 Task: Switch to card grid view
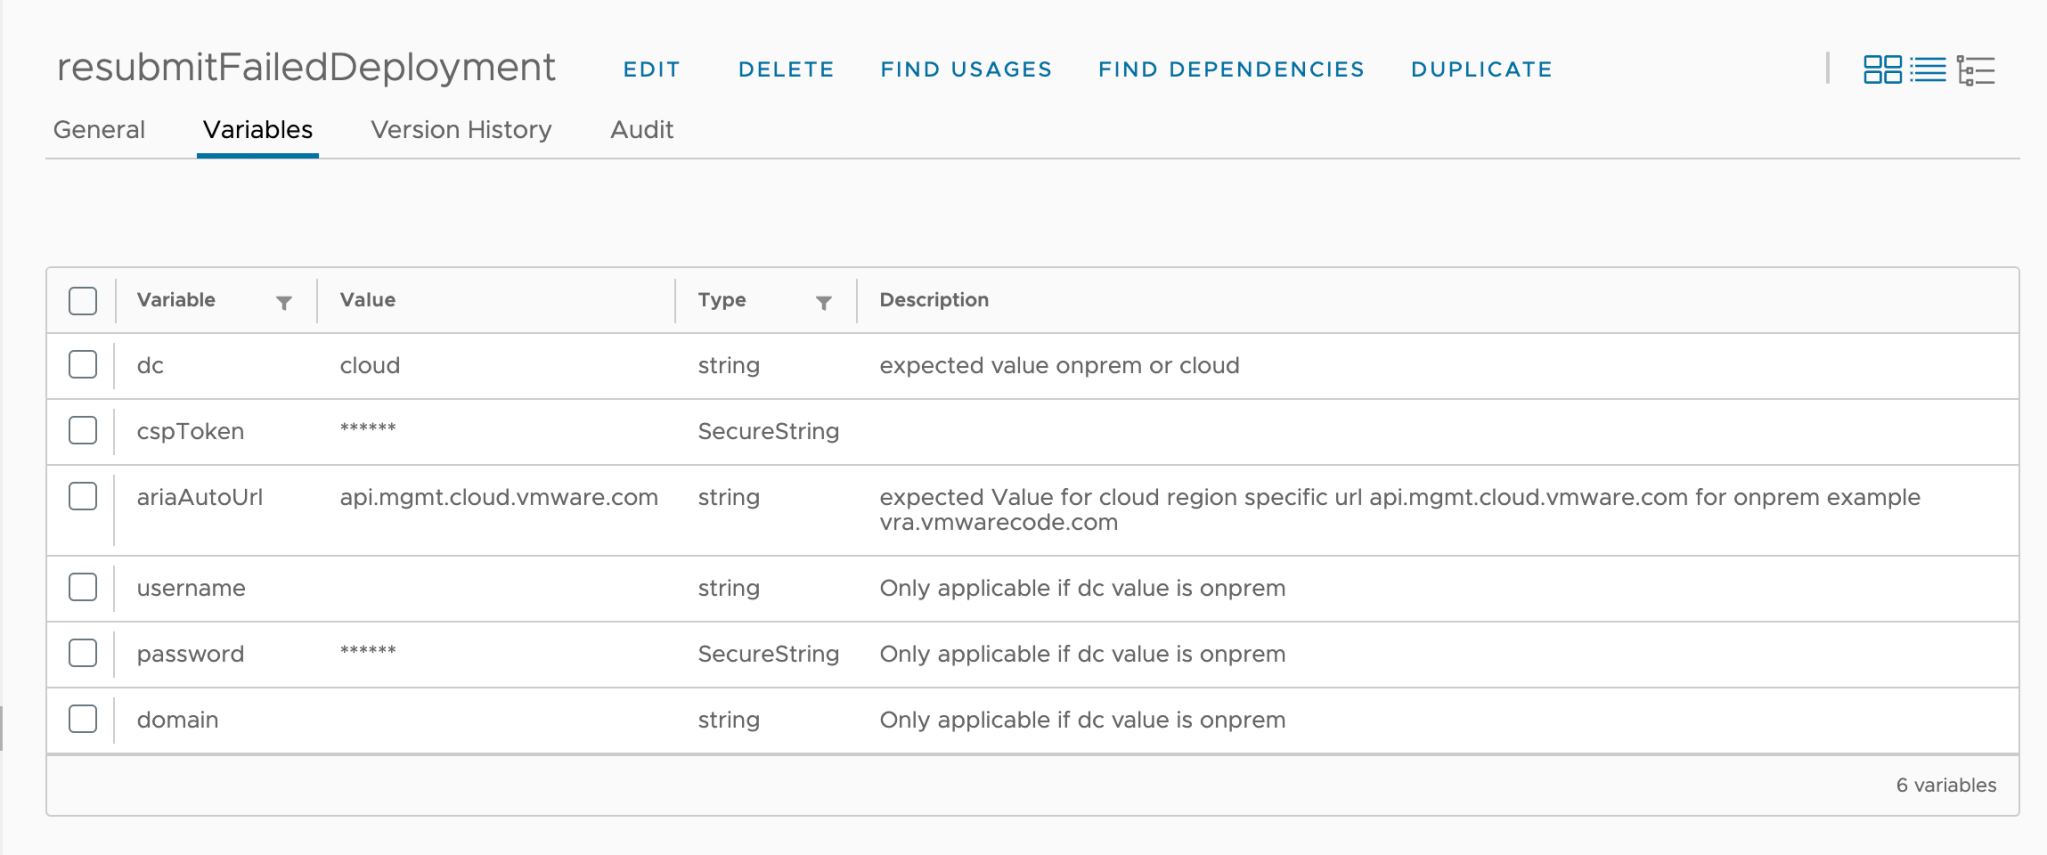1882,70
